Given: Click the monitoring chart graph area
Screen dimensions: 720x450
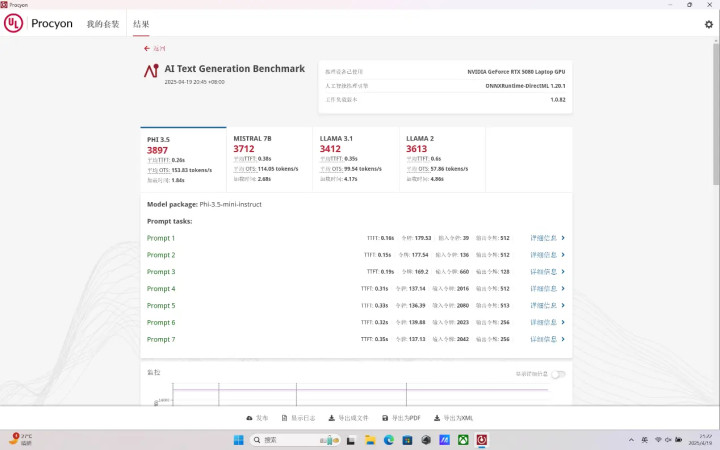Looking at the screenshot, I should point(360,394).
